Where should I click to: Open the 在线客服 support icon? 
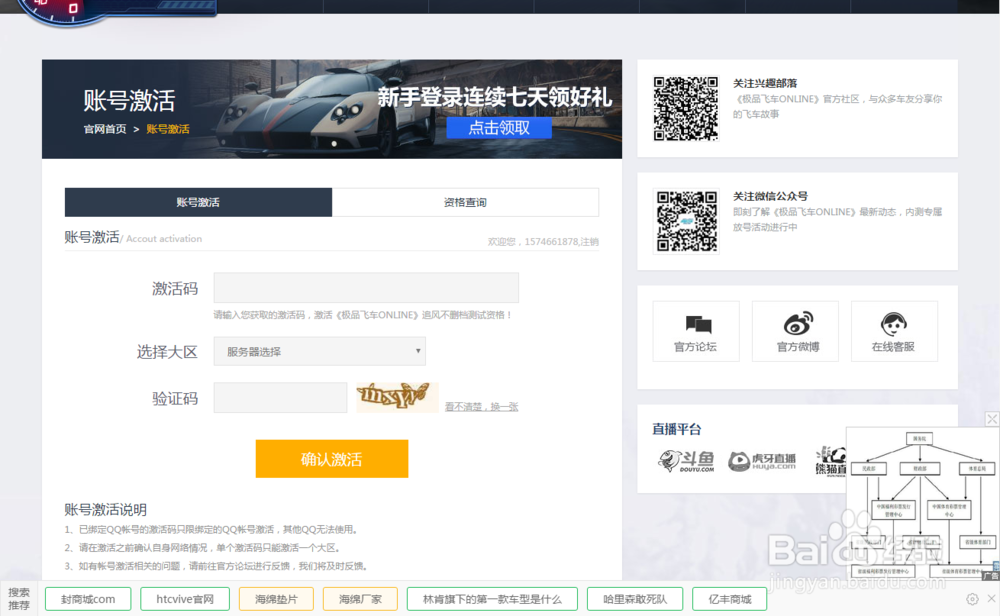tap(894, 332)
